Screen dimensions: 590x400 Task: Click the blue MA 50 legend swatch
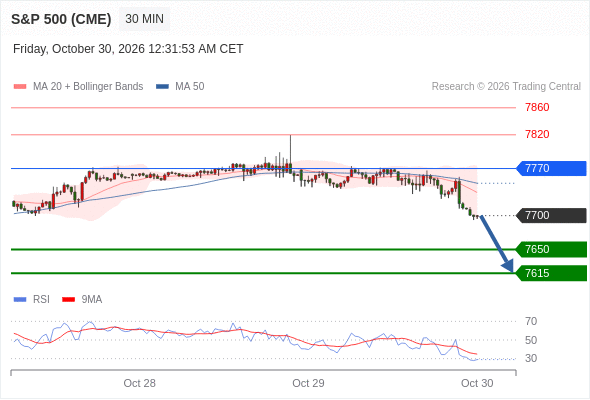coord(162,87)
